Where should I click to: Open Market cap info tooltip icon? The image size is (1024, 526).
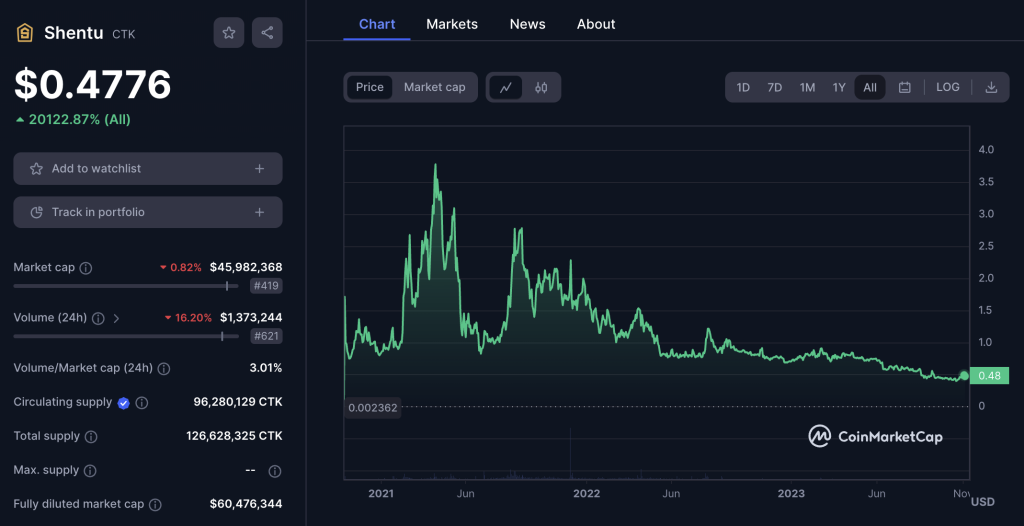pos(86,268)
